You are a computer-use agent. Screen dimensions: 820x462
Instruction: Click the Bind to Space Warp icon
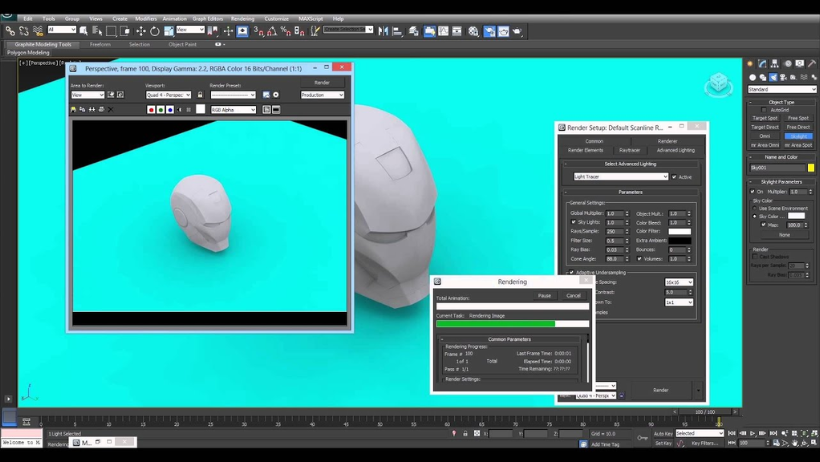click(38, 31)
